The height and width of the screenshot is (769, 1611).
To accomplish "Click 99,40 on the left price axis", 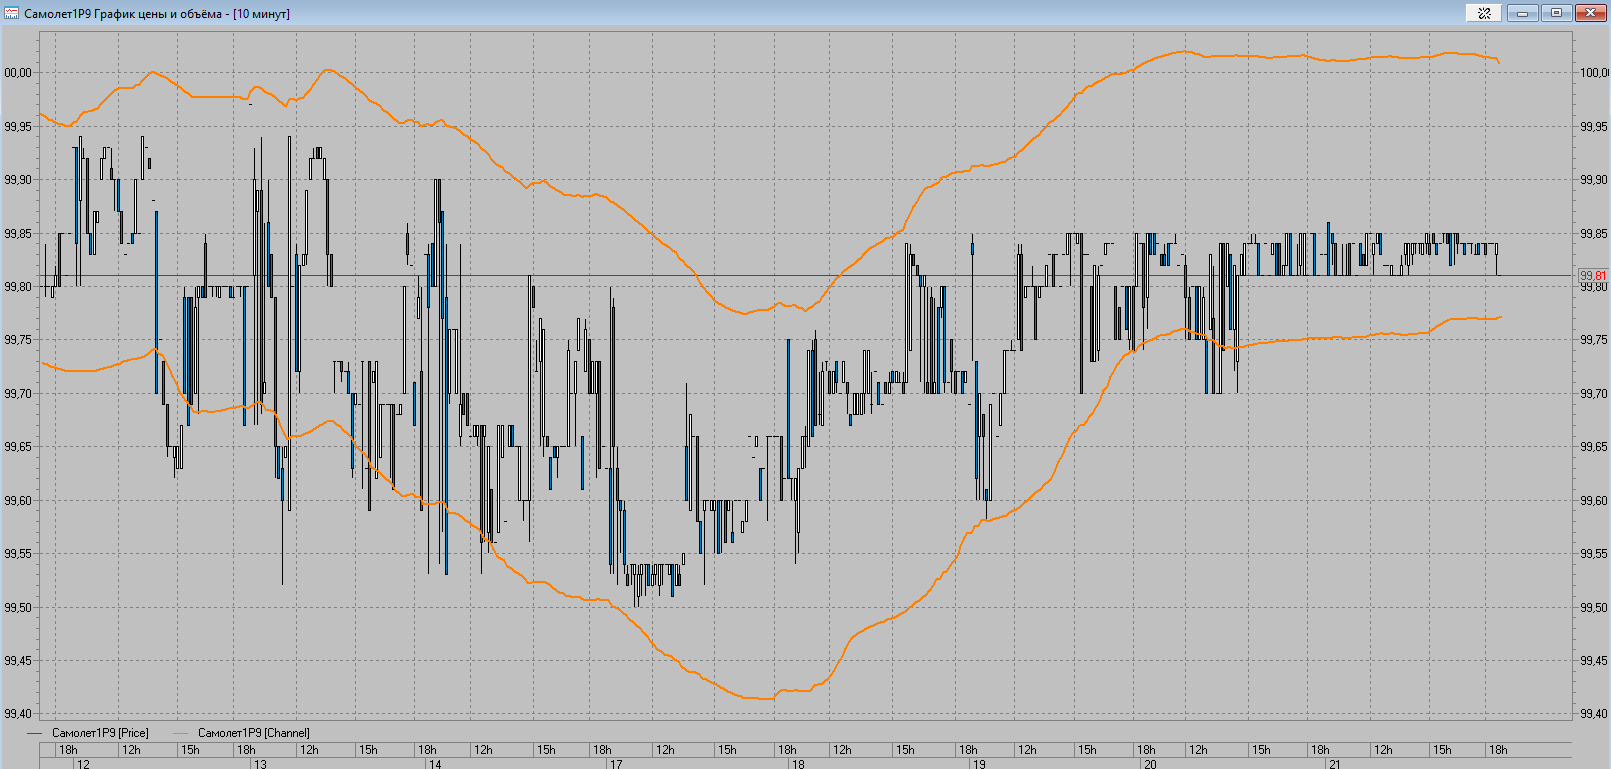I will pos(18,715).
